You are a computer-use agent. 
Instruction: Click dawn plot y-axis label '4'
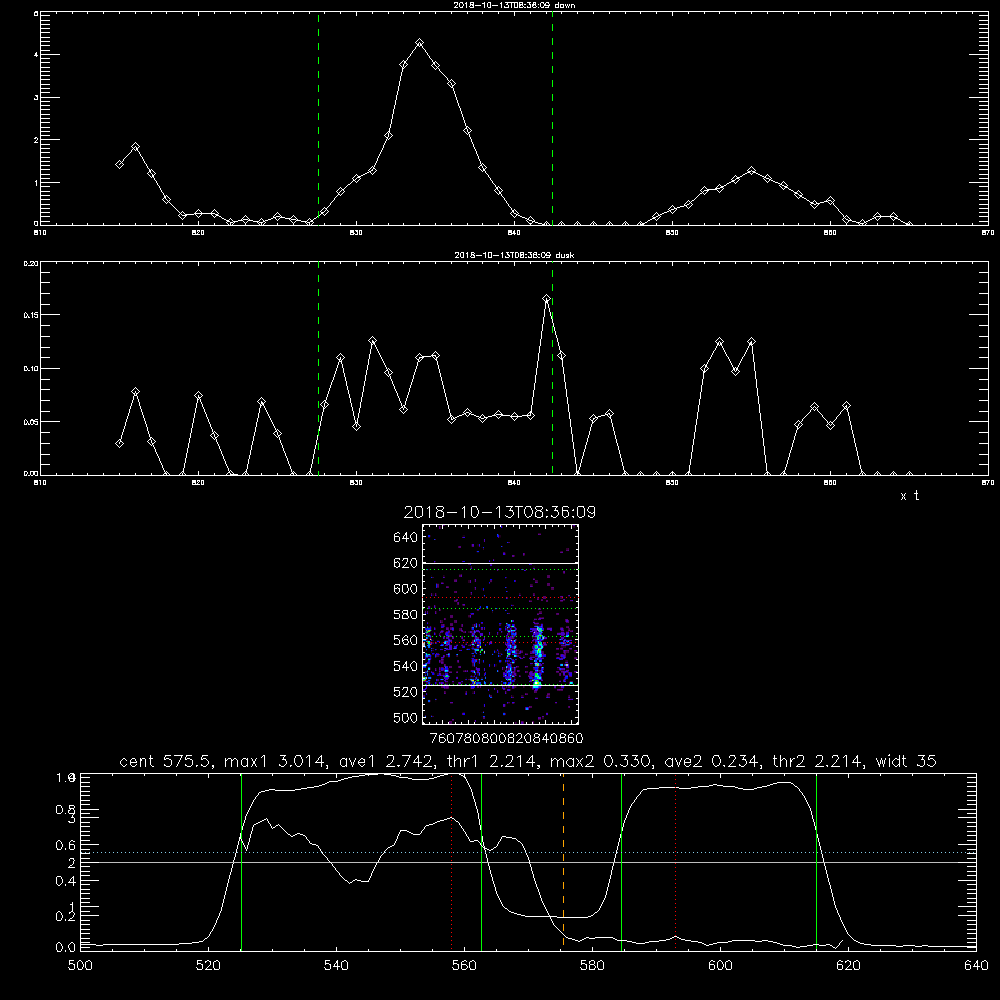pos(36,55)
